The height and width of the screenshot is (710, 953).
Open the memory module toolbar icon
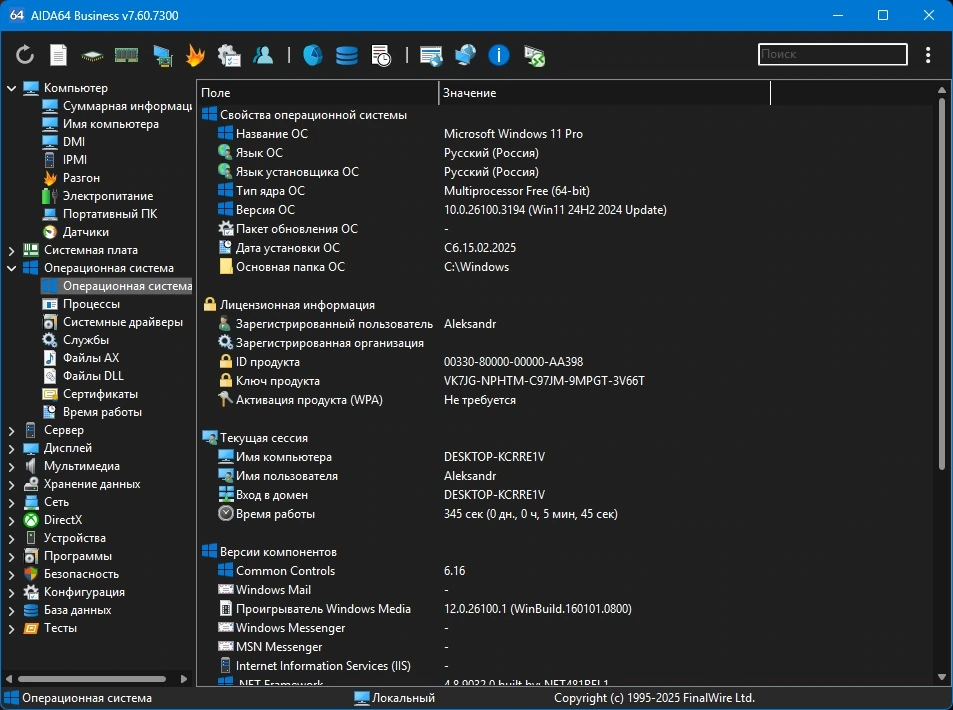[x=126, y=55]
